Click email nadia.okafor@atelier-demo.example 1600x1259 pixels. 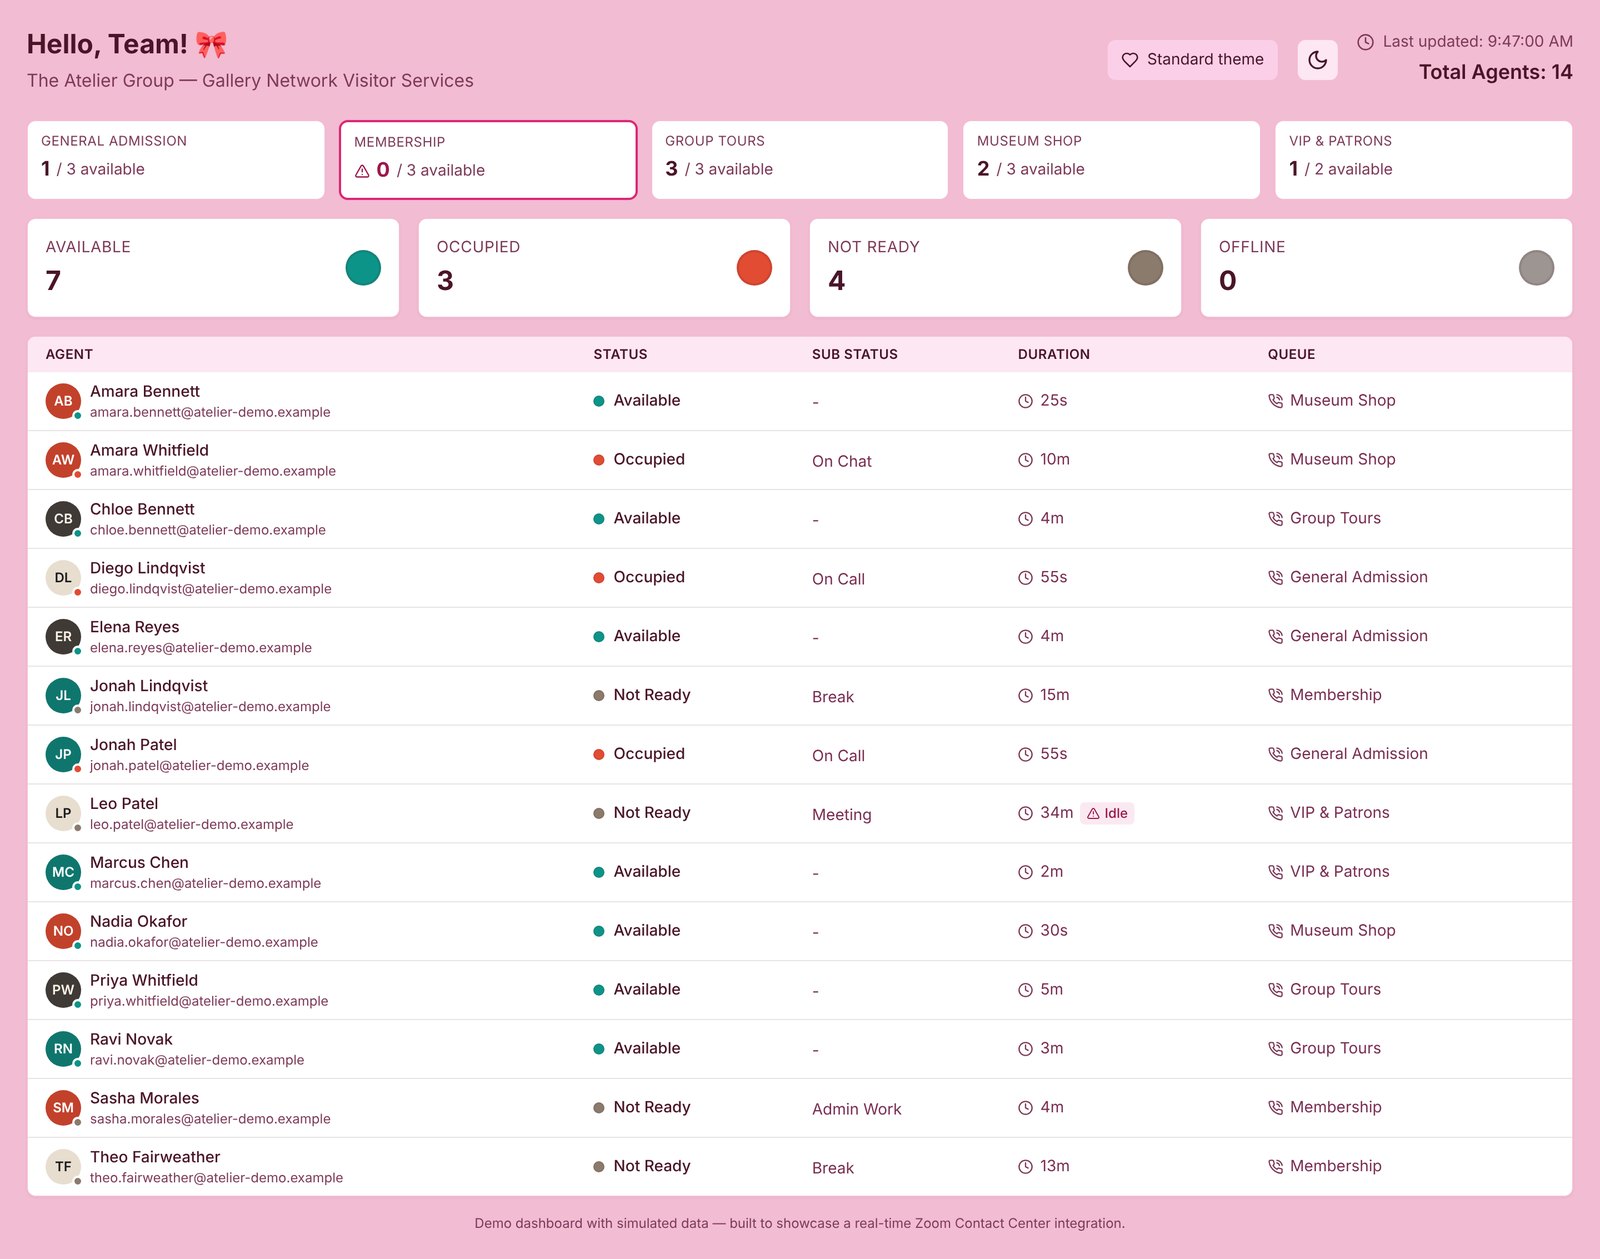coord(204,942)
